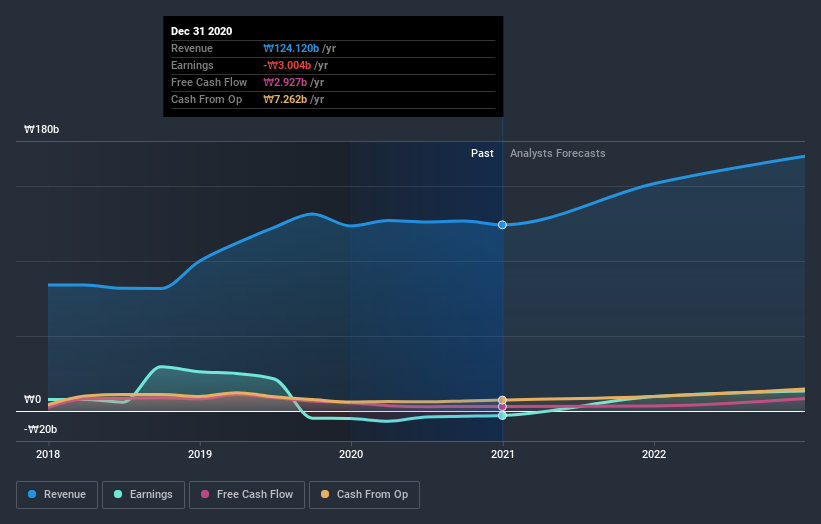
Task: Click the ₩124.120b revenue value in tooltip
Action: pyautogui.click(x=291, y=48)
